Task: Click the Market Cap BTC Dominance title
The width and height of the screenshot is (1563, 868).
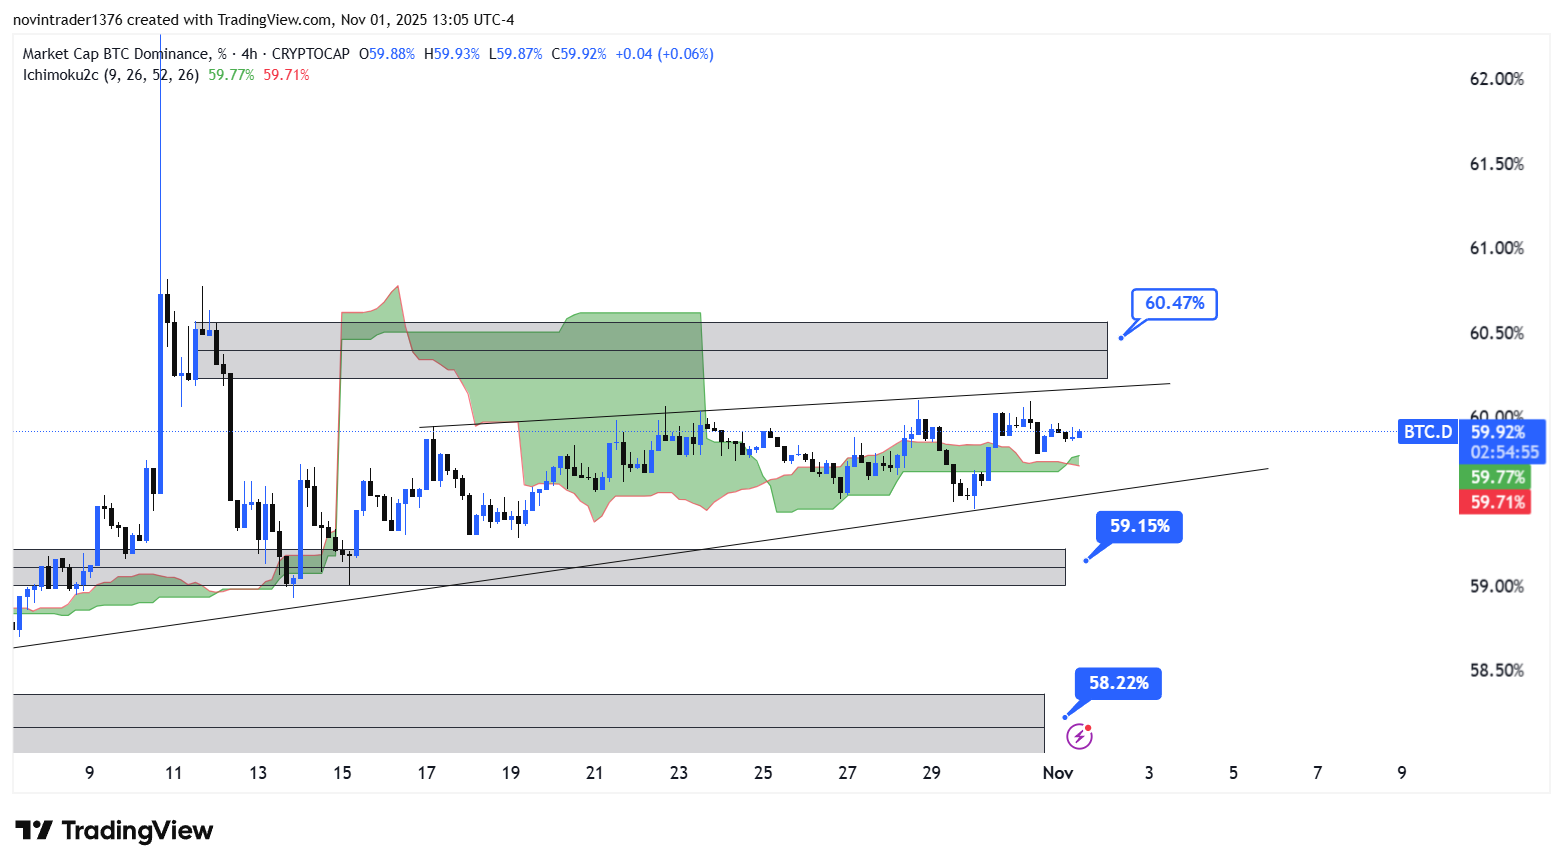Action: 116,54
